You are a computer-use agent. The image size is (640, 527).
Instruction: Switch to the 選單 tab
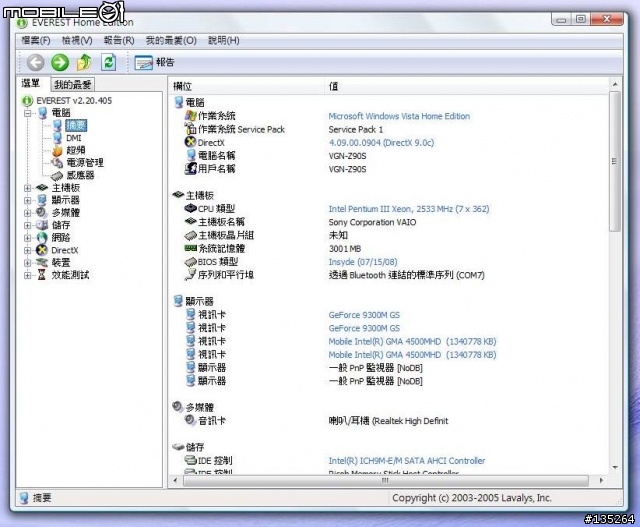point(31,84)
